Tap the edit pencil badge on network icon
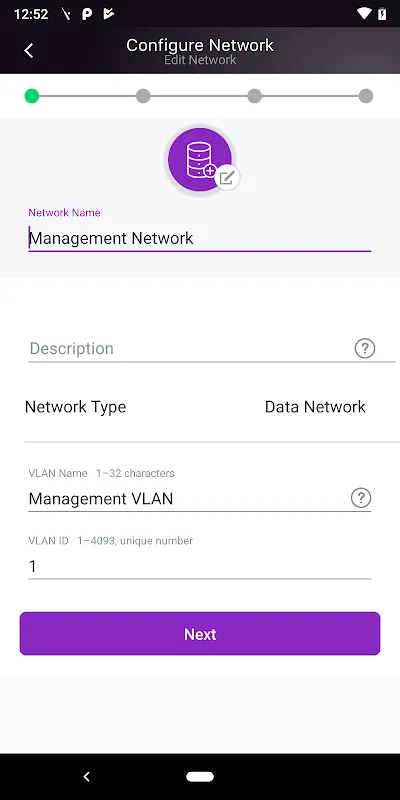Screen dimensions: 400x800 coord(227,178)
